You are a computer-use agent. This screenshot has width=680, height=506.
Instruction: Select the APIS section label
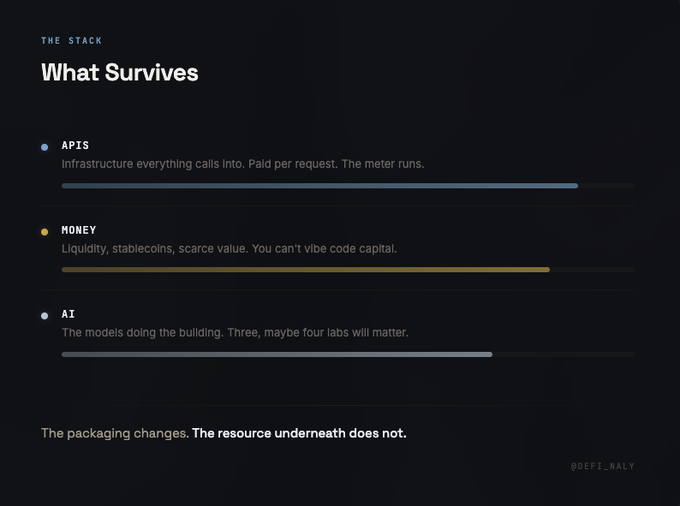pos(75,146)
